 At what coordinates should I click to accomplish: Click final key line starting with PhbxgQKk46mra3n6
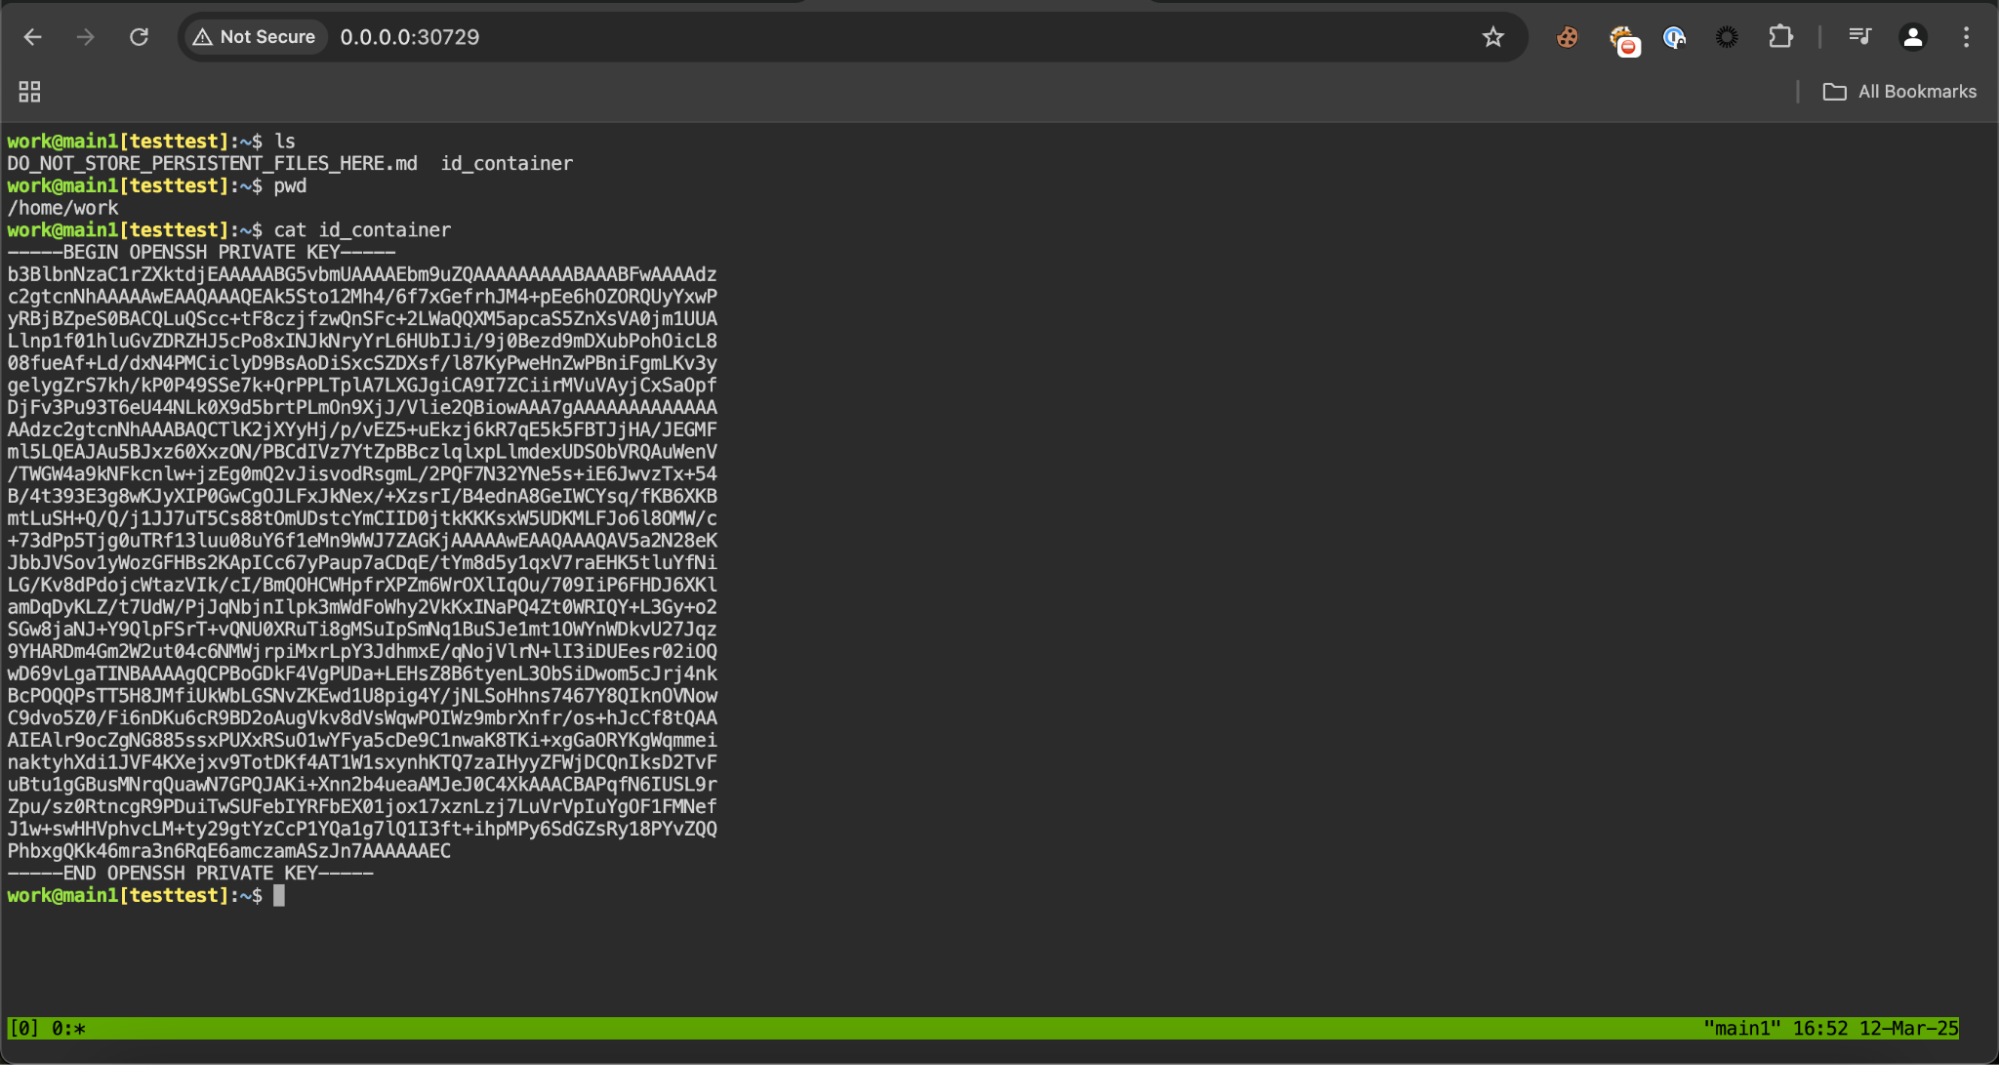click(x=229, y=851)
